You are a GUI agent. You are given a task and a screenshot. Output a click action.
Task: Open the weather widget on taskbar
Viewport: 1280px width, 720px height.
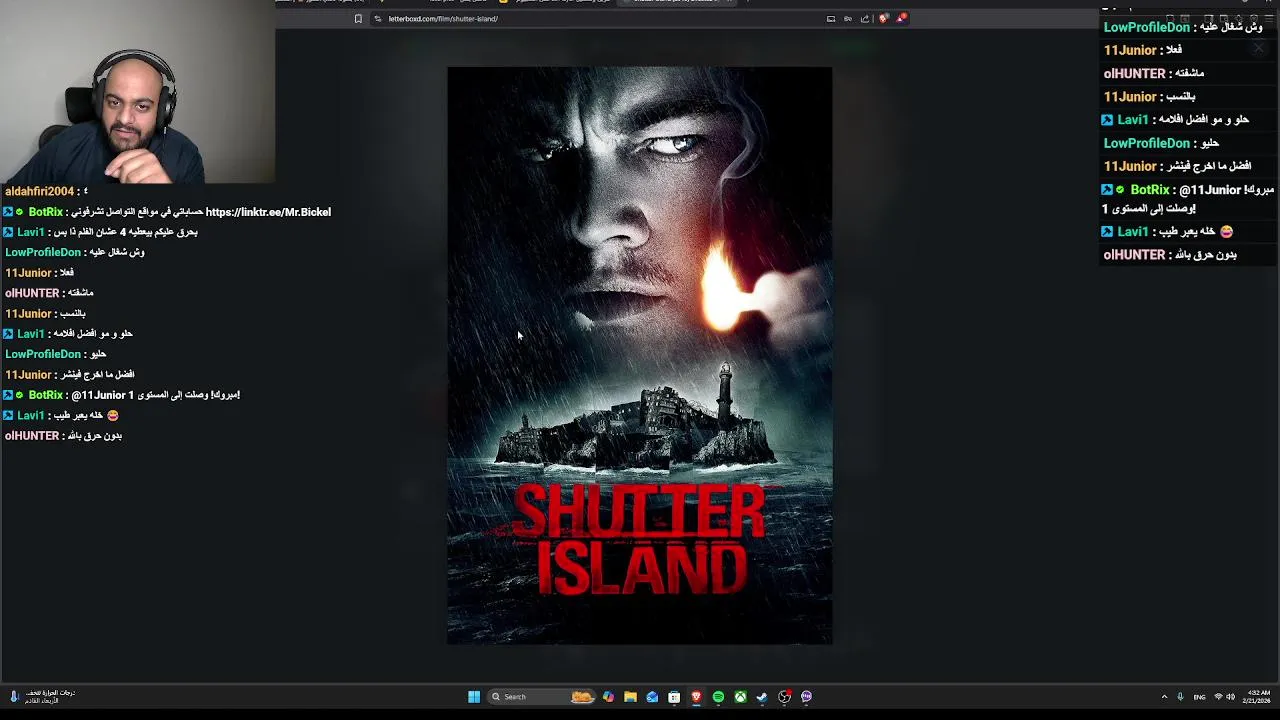42,697
